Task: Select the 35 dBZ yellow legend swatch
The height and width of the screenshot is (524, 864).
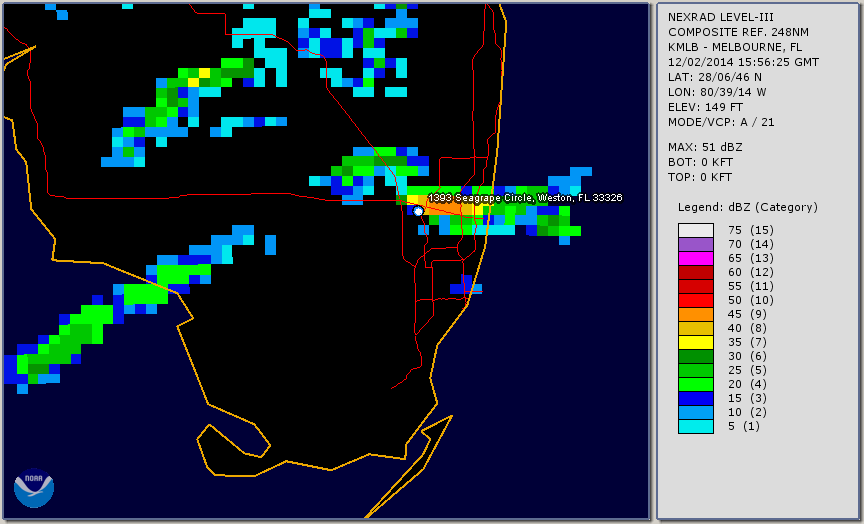Action: coord(696,342)
